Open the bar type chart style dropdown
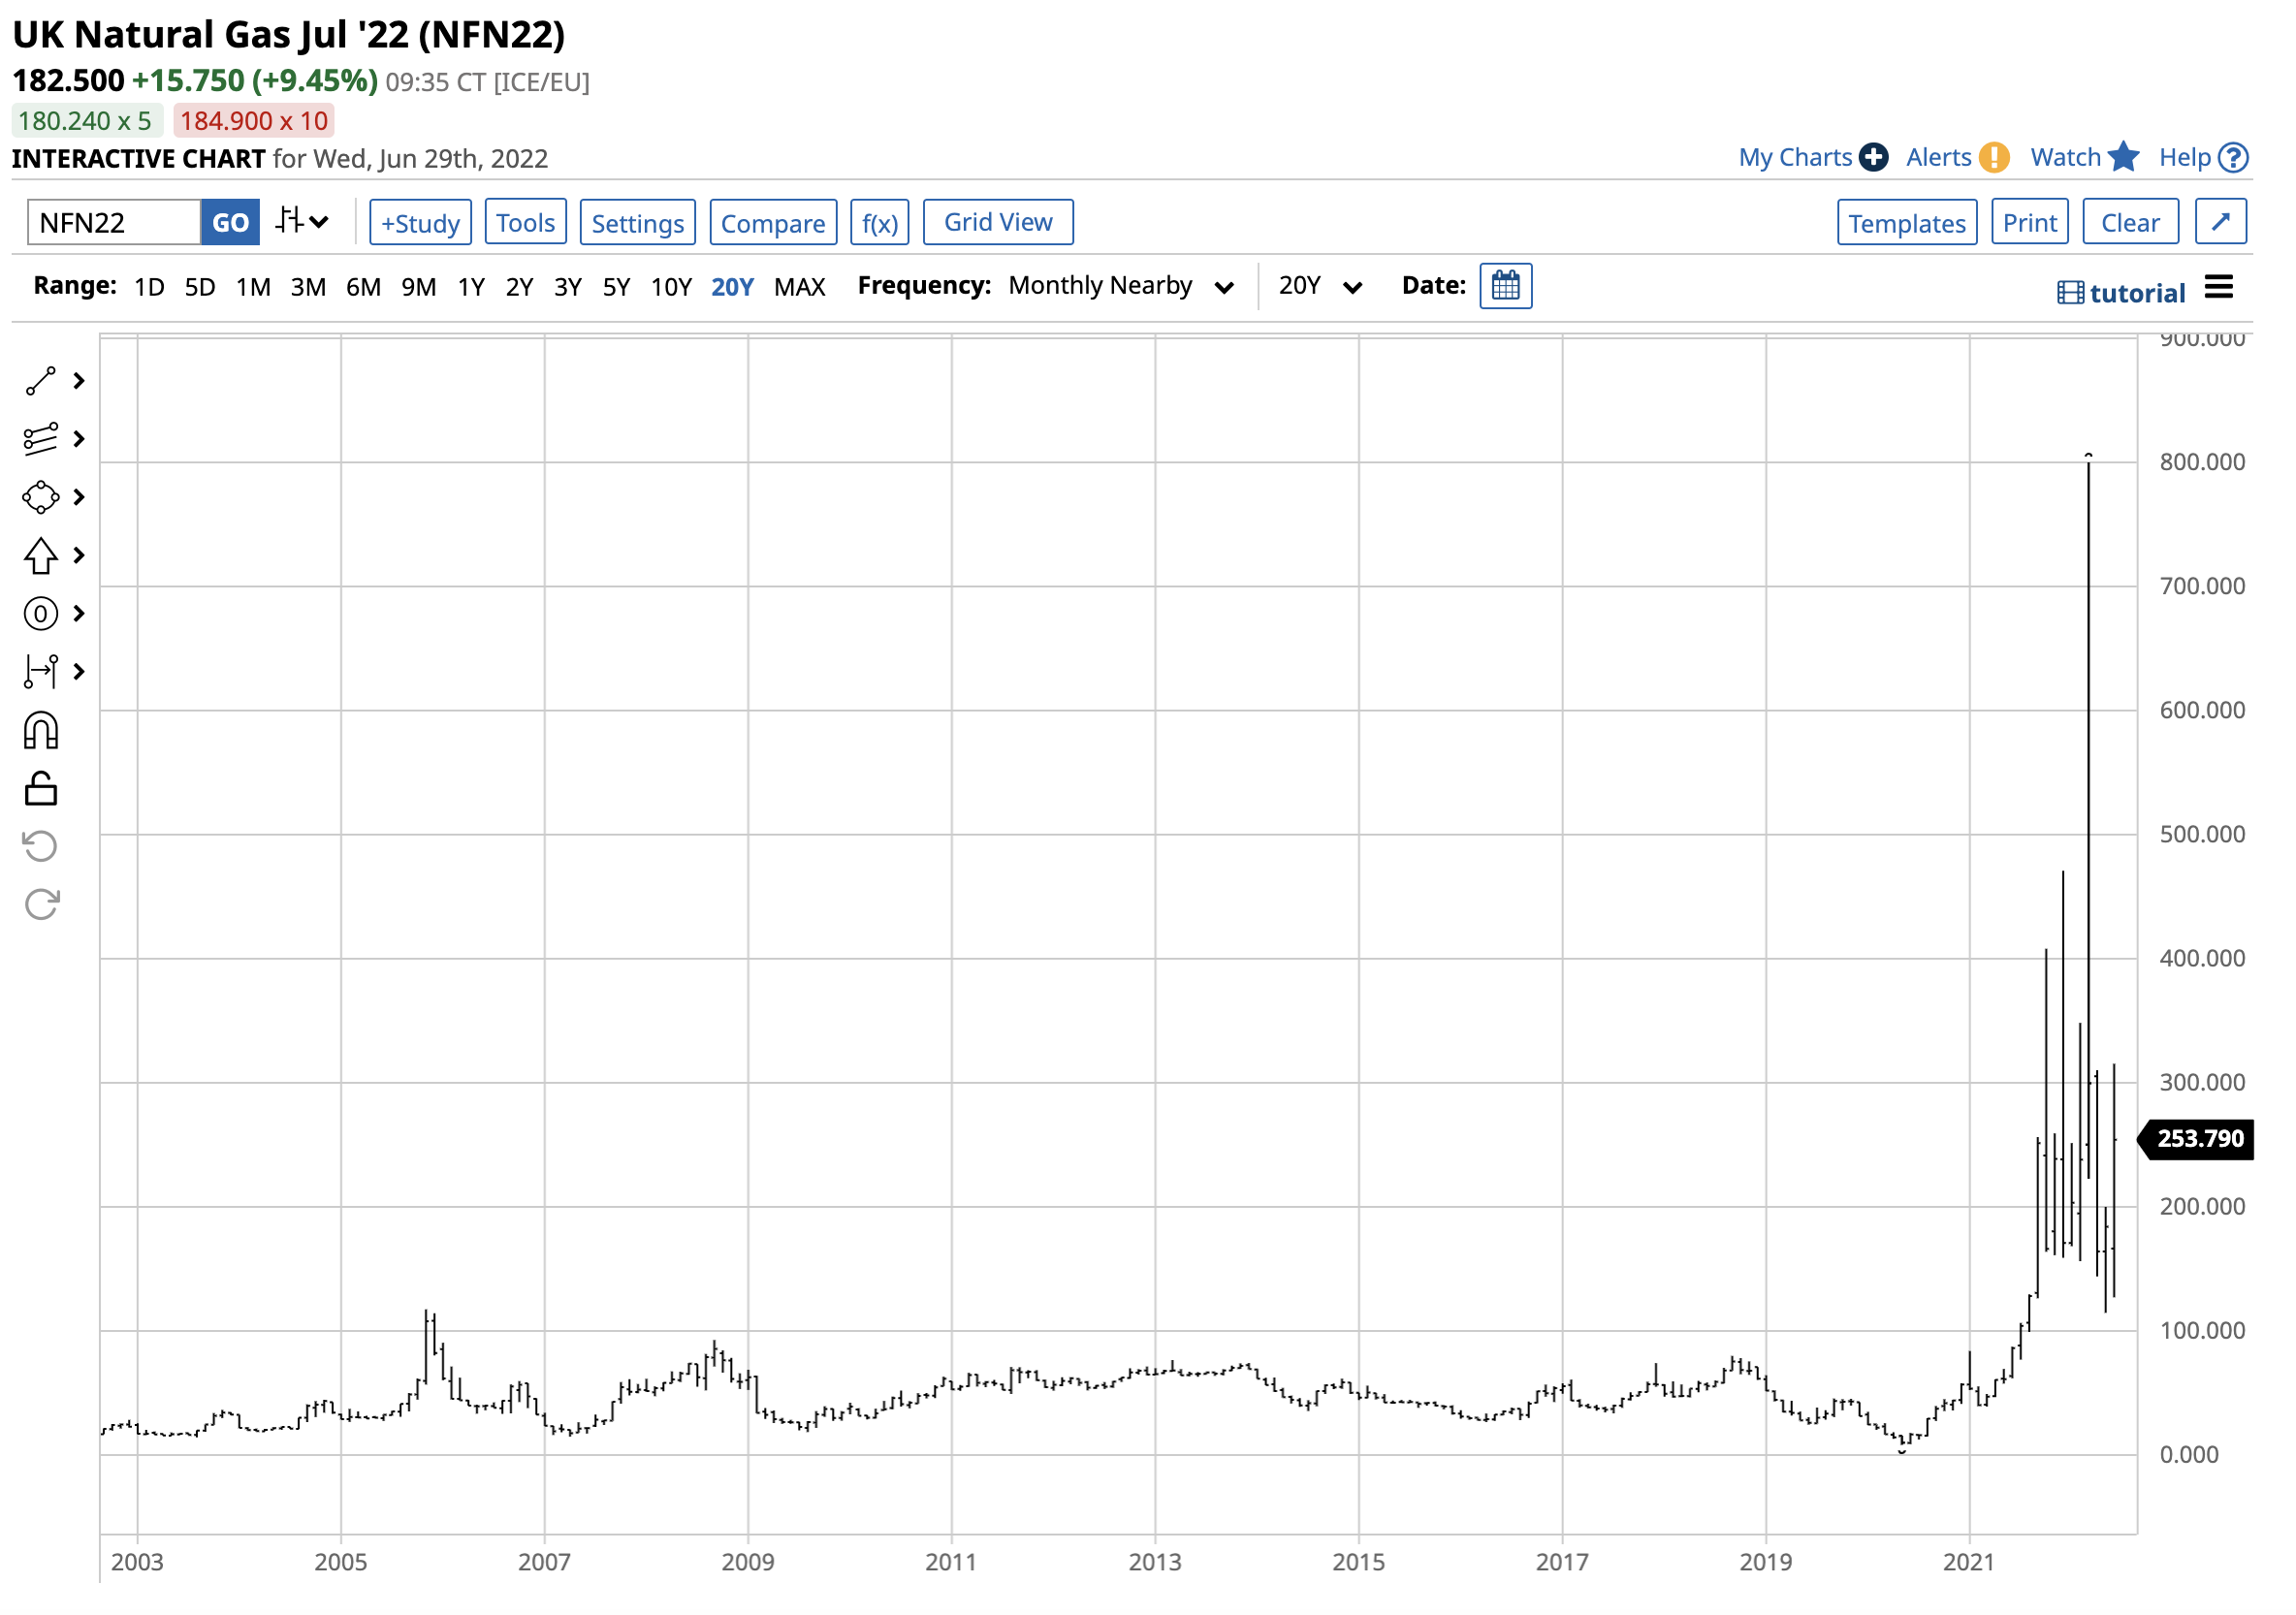This screenshot has width=2296, height=1615. tap(302, 221)
